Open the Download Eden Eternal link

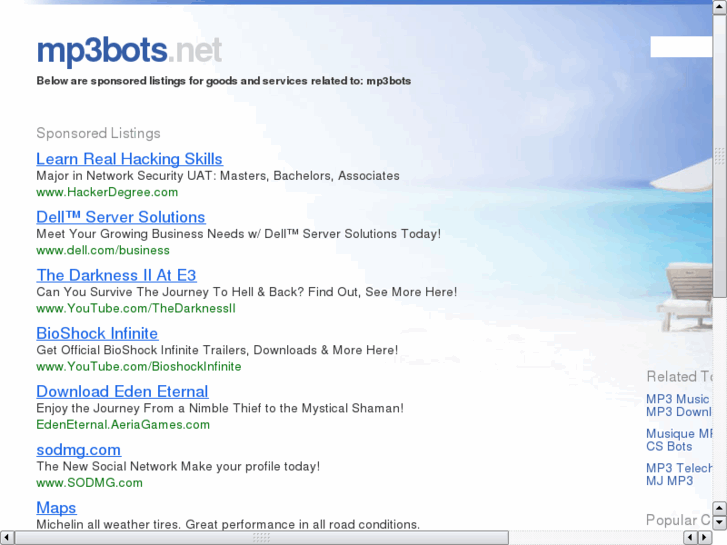(x=122, y=391)
